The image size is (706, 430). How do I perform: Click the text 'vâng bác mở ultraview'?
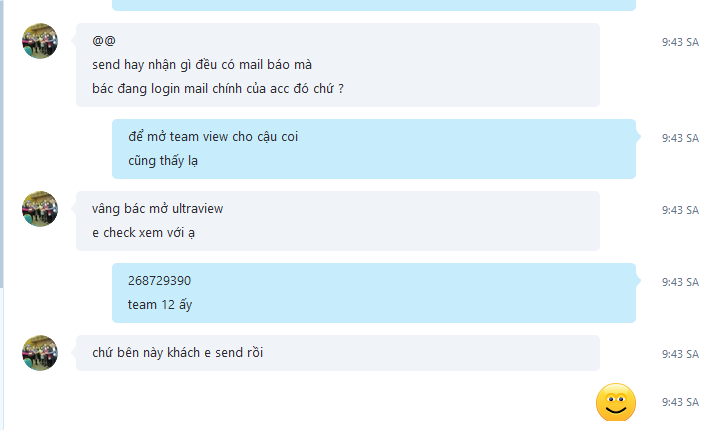click(x=158, y=208)
